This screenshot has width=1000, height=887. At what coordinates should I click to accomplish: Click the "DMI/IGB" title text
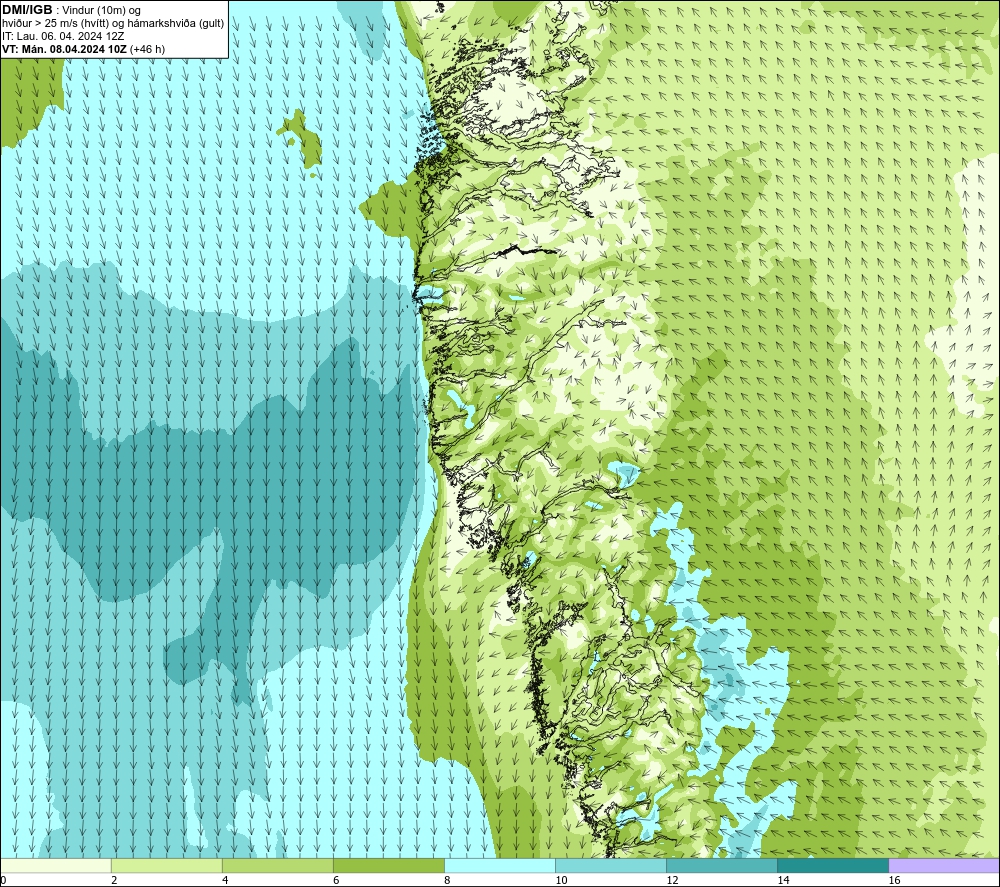[27, 10]
